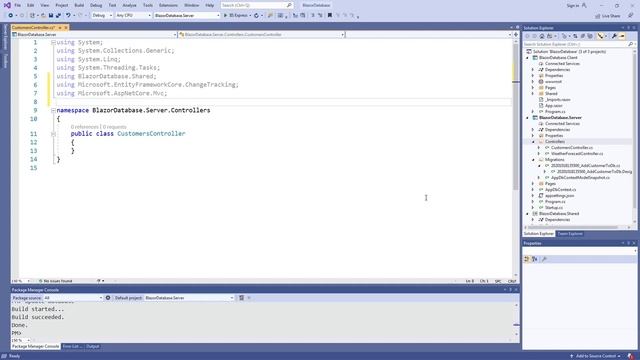Image resolution: width=640 pixels, height=360 pixels.
Task: Click the Live Share icon
Action: coord(598,16)
